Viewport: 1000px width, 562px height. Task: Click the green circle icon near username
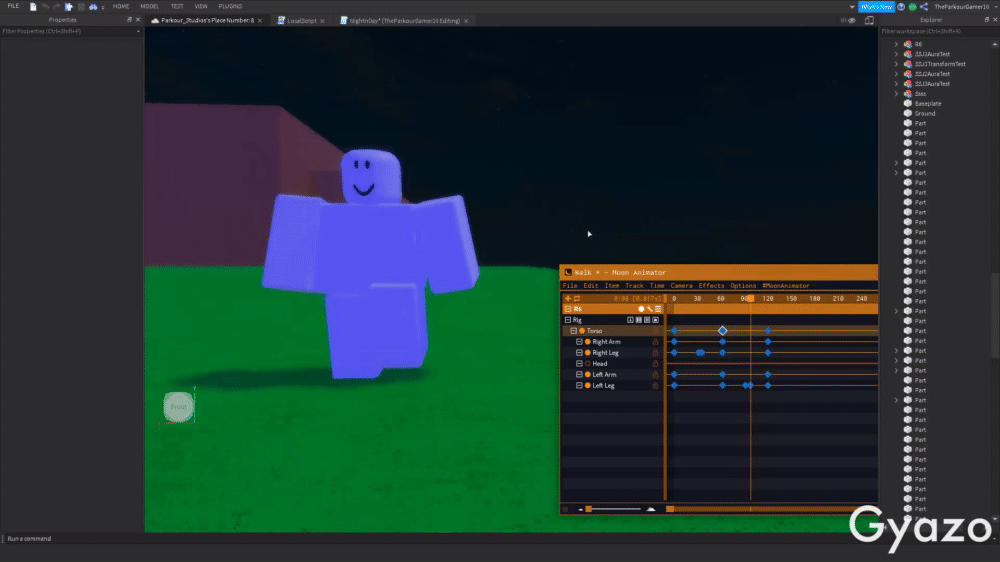[913, 6]
